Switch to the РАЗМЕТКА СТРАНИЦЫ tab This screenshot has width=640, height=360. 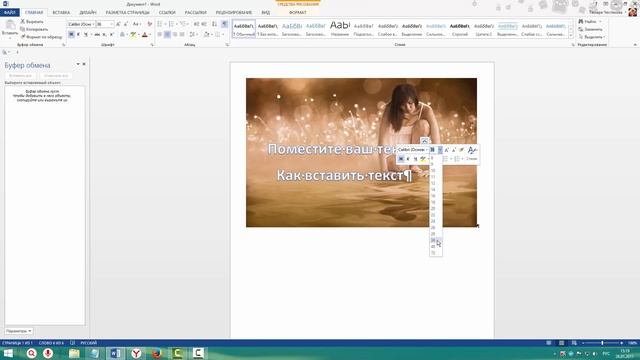pos(127,13)
